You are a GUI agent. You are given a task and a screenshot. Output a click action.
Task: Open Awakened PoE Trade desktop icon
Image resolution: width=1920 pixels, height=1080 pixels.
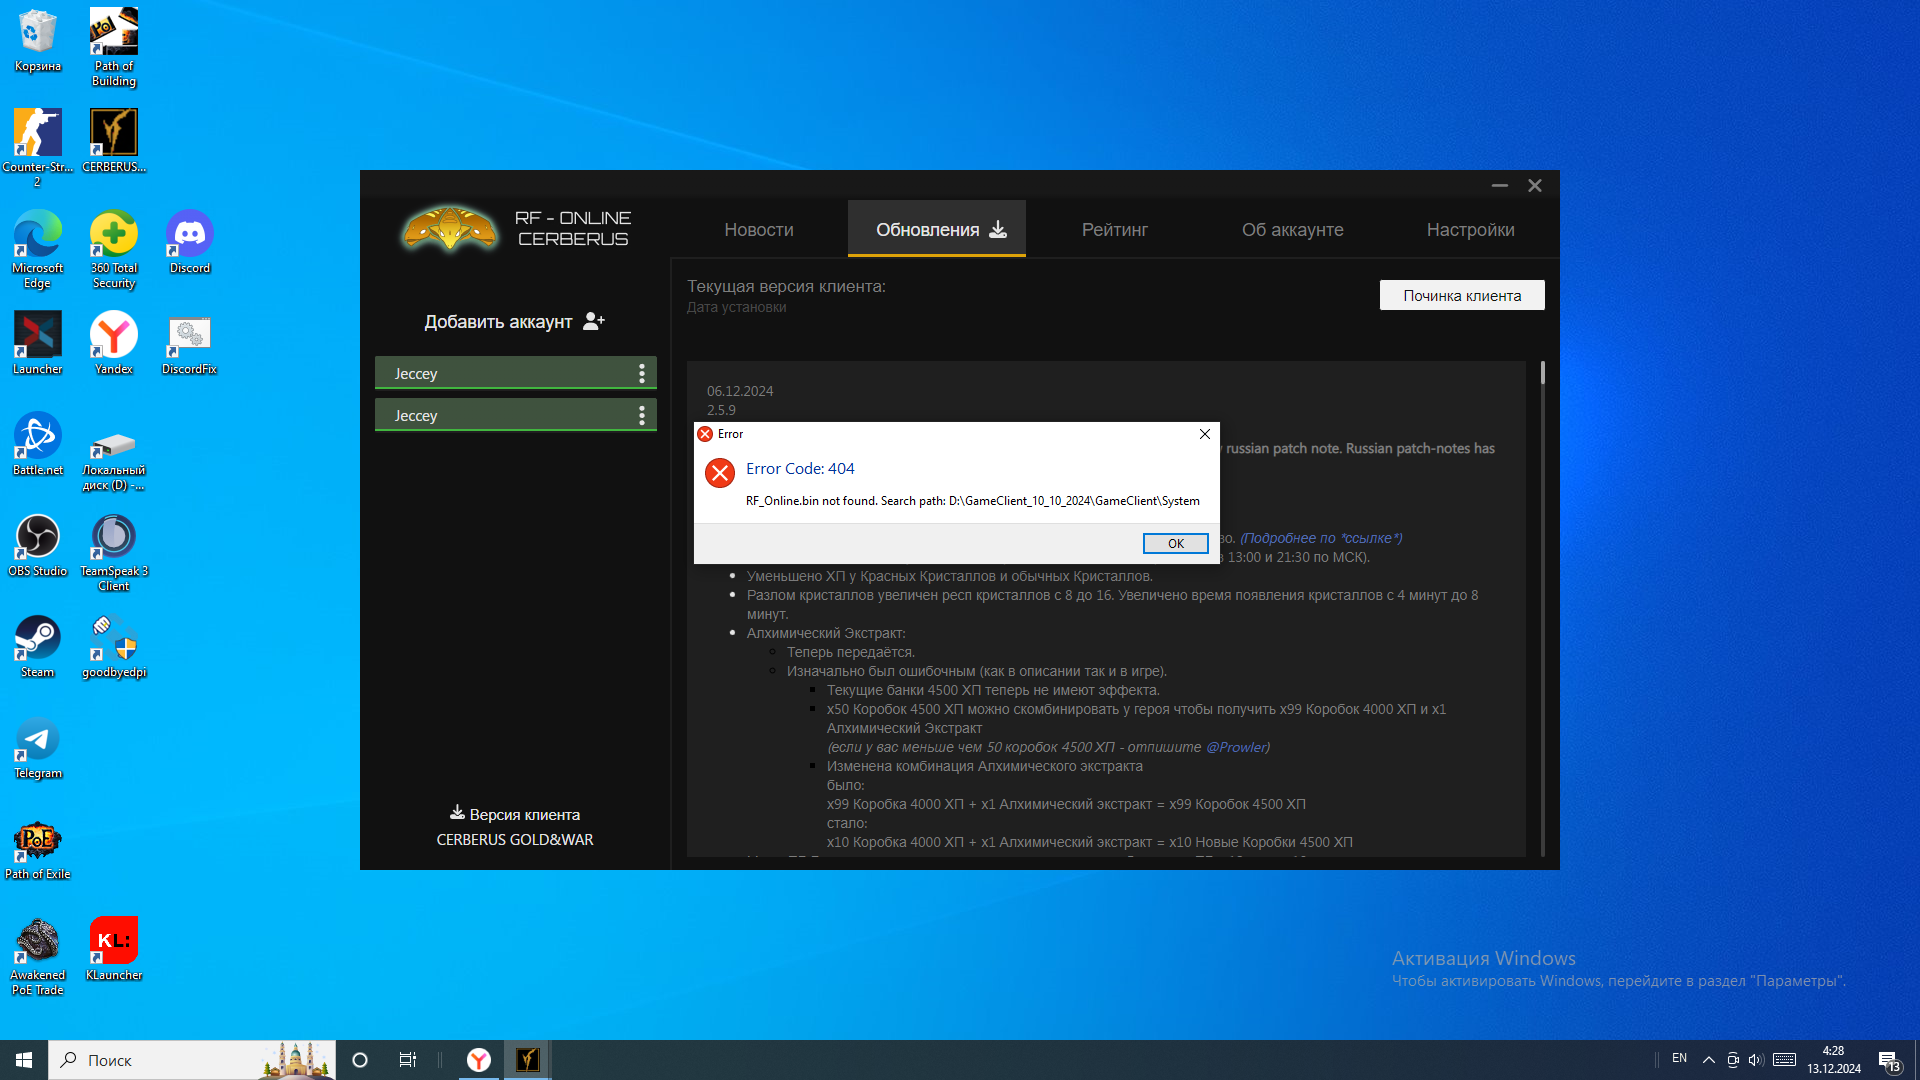(38, 956)
